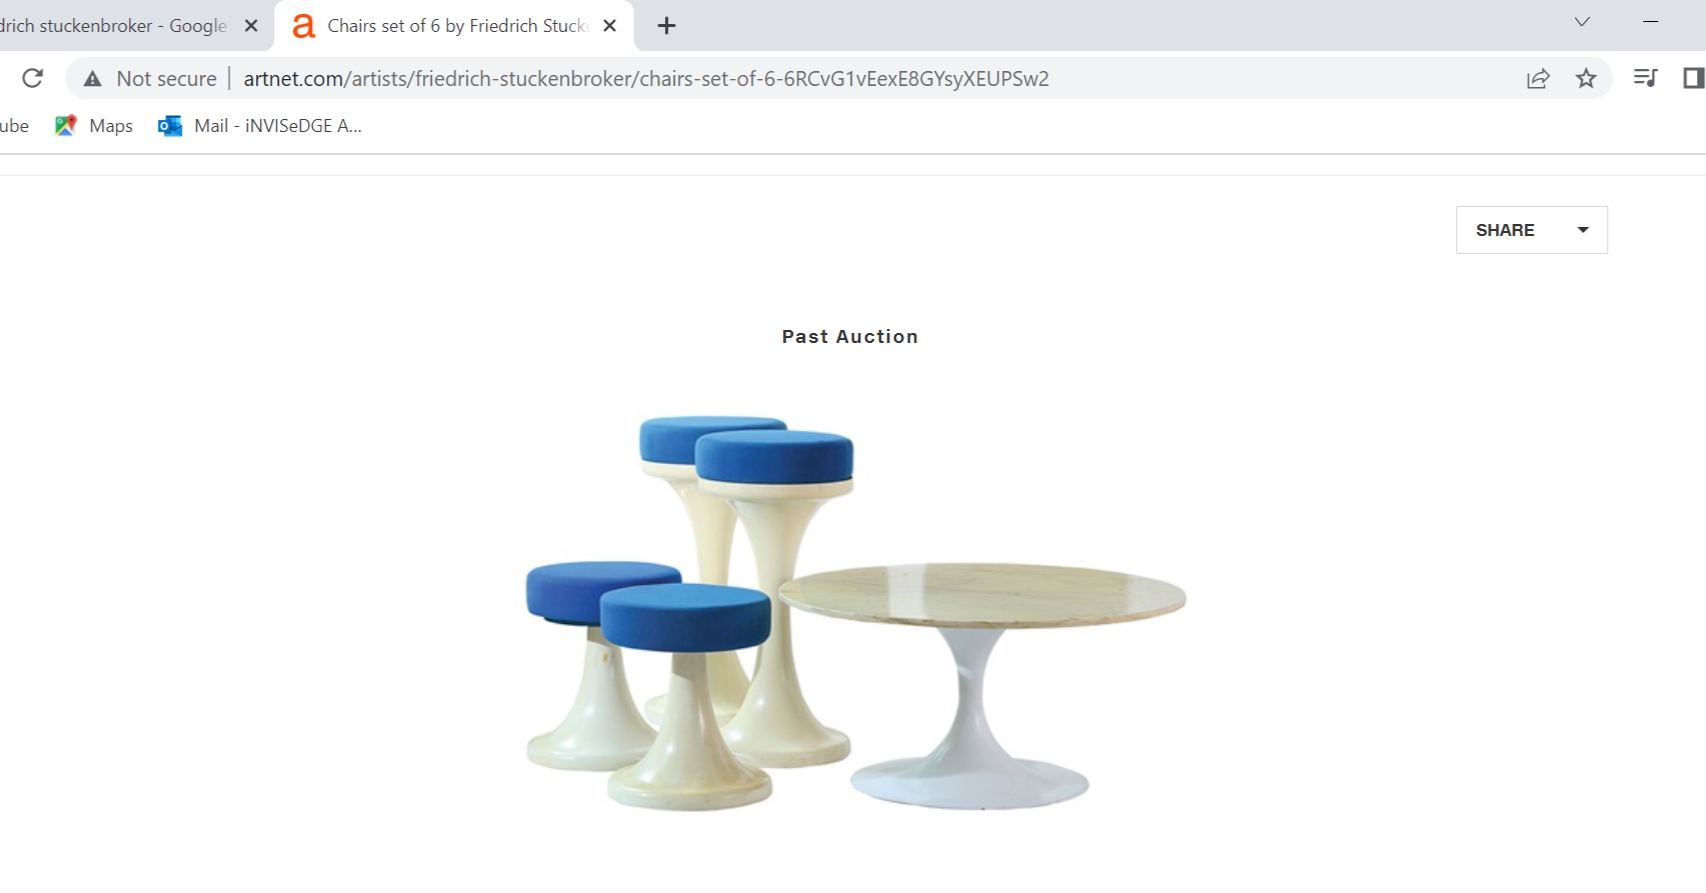Click the SHARE button
This screenshot has height=893, width=1706.
1531,230
